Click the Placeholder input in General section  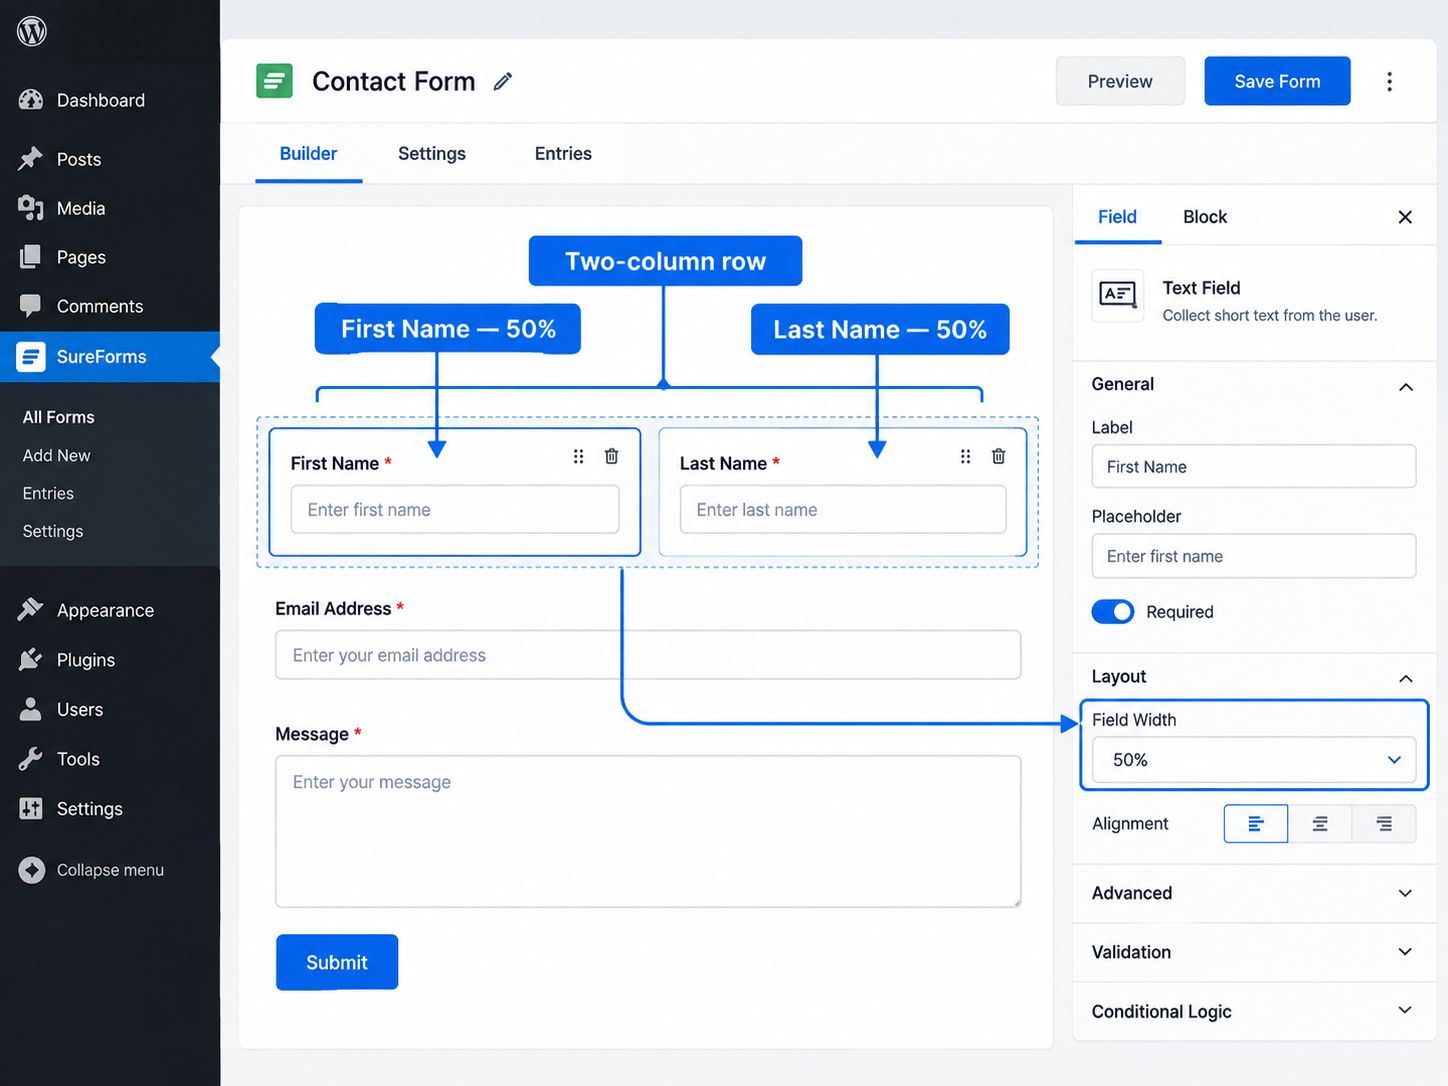pos(1254,556)
